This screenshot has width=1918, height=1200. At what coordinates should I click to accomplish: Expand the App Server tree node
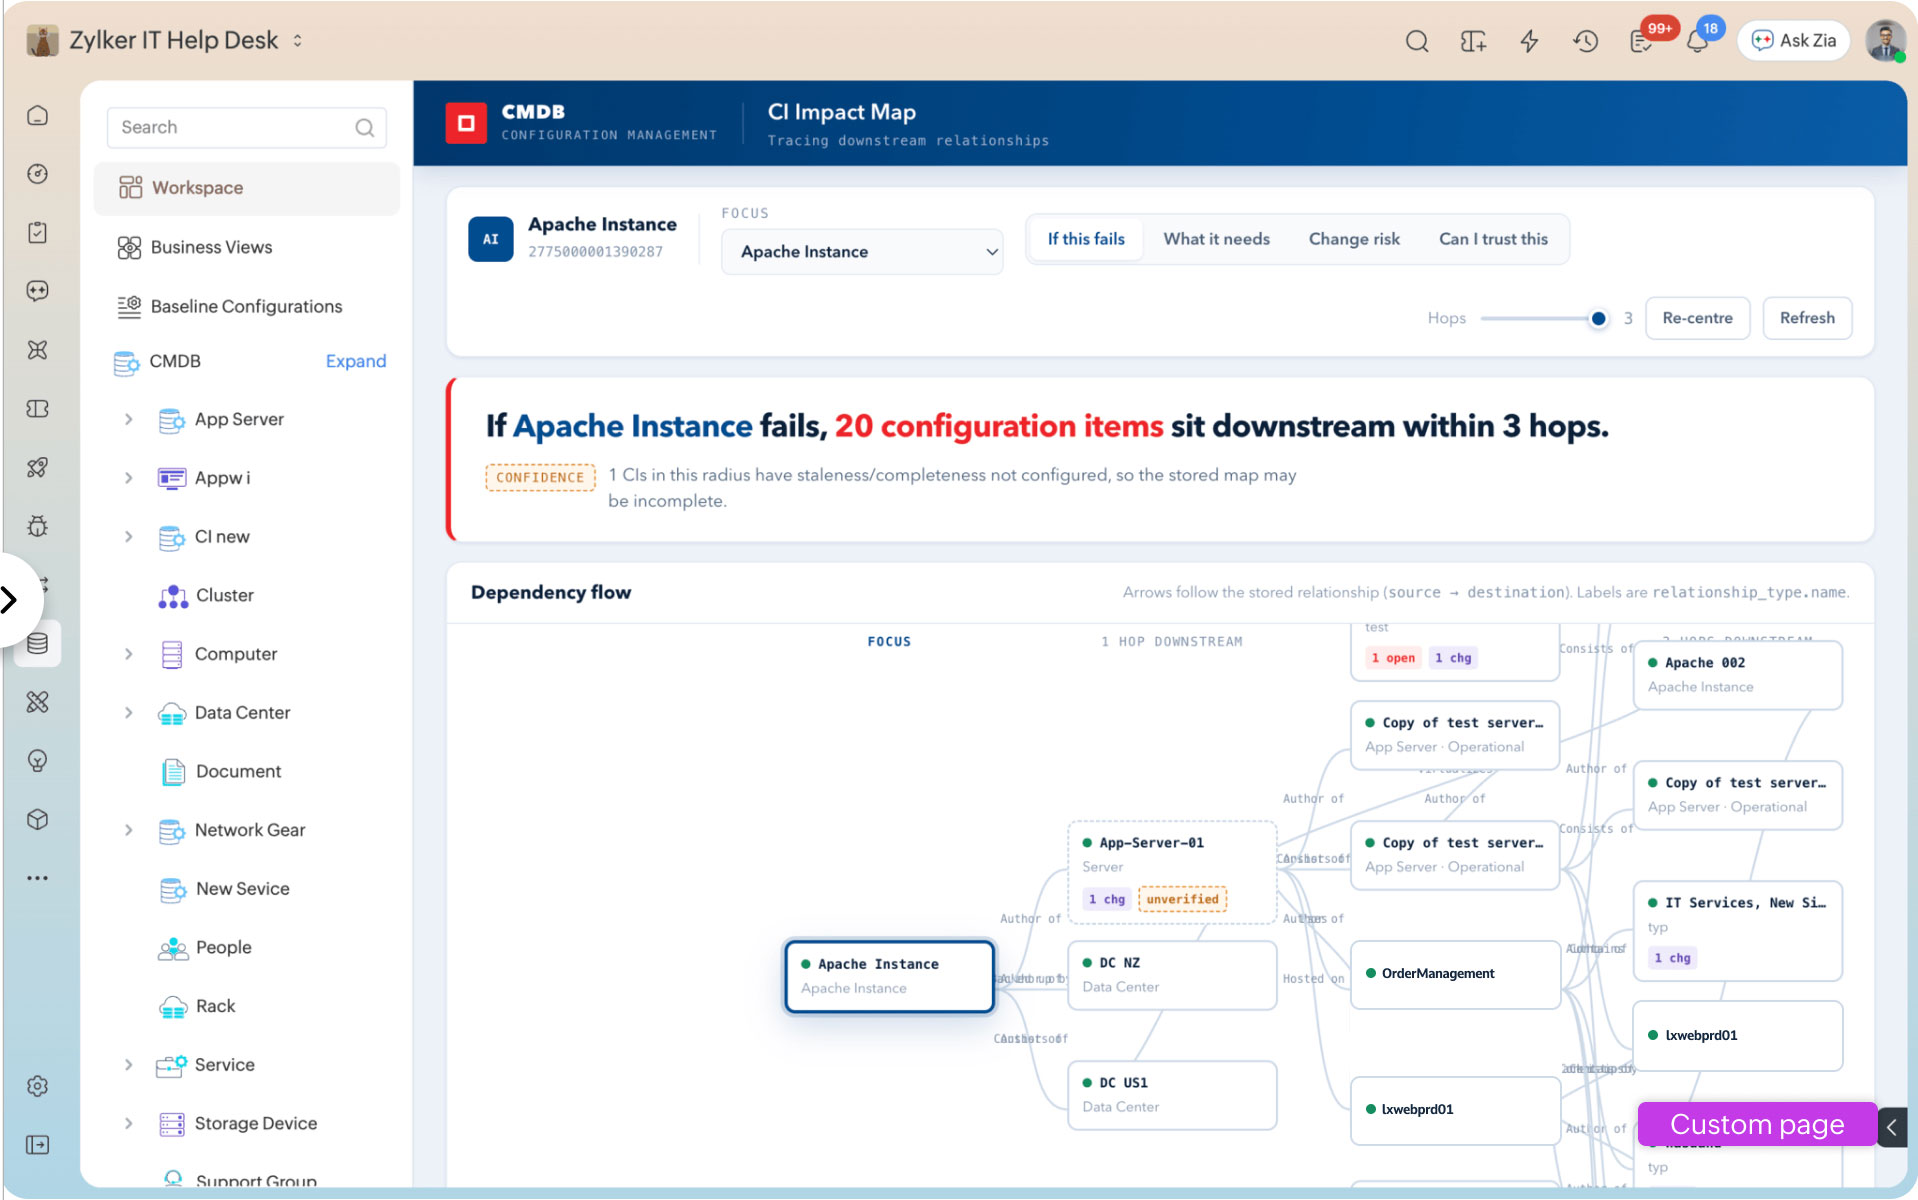pyautogui.click(x=128, y=419)
